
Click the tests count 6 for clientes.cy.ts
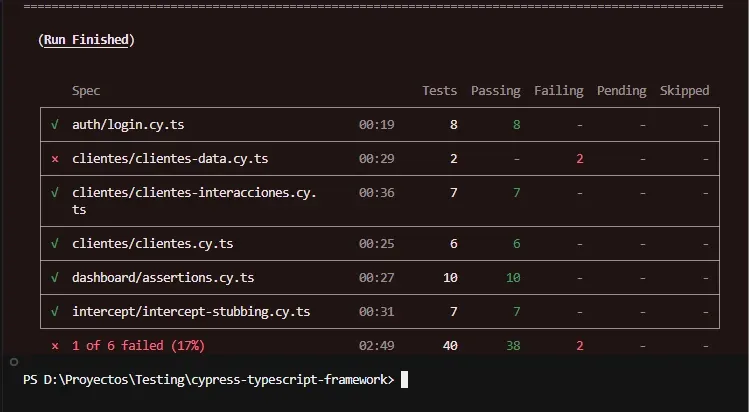[453, 243]
